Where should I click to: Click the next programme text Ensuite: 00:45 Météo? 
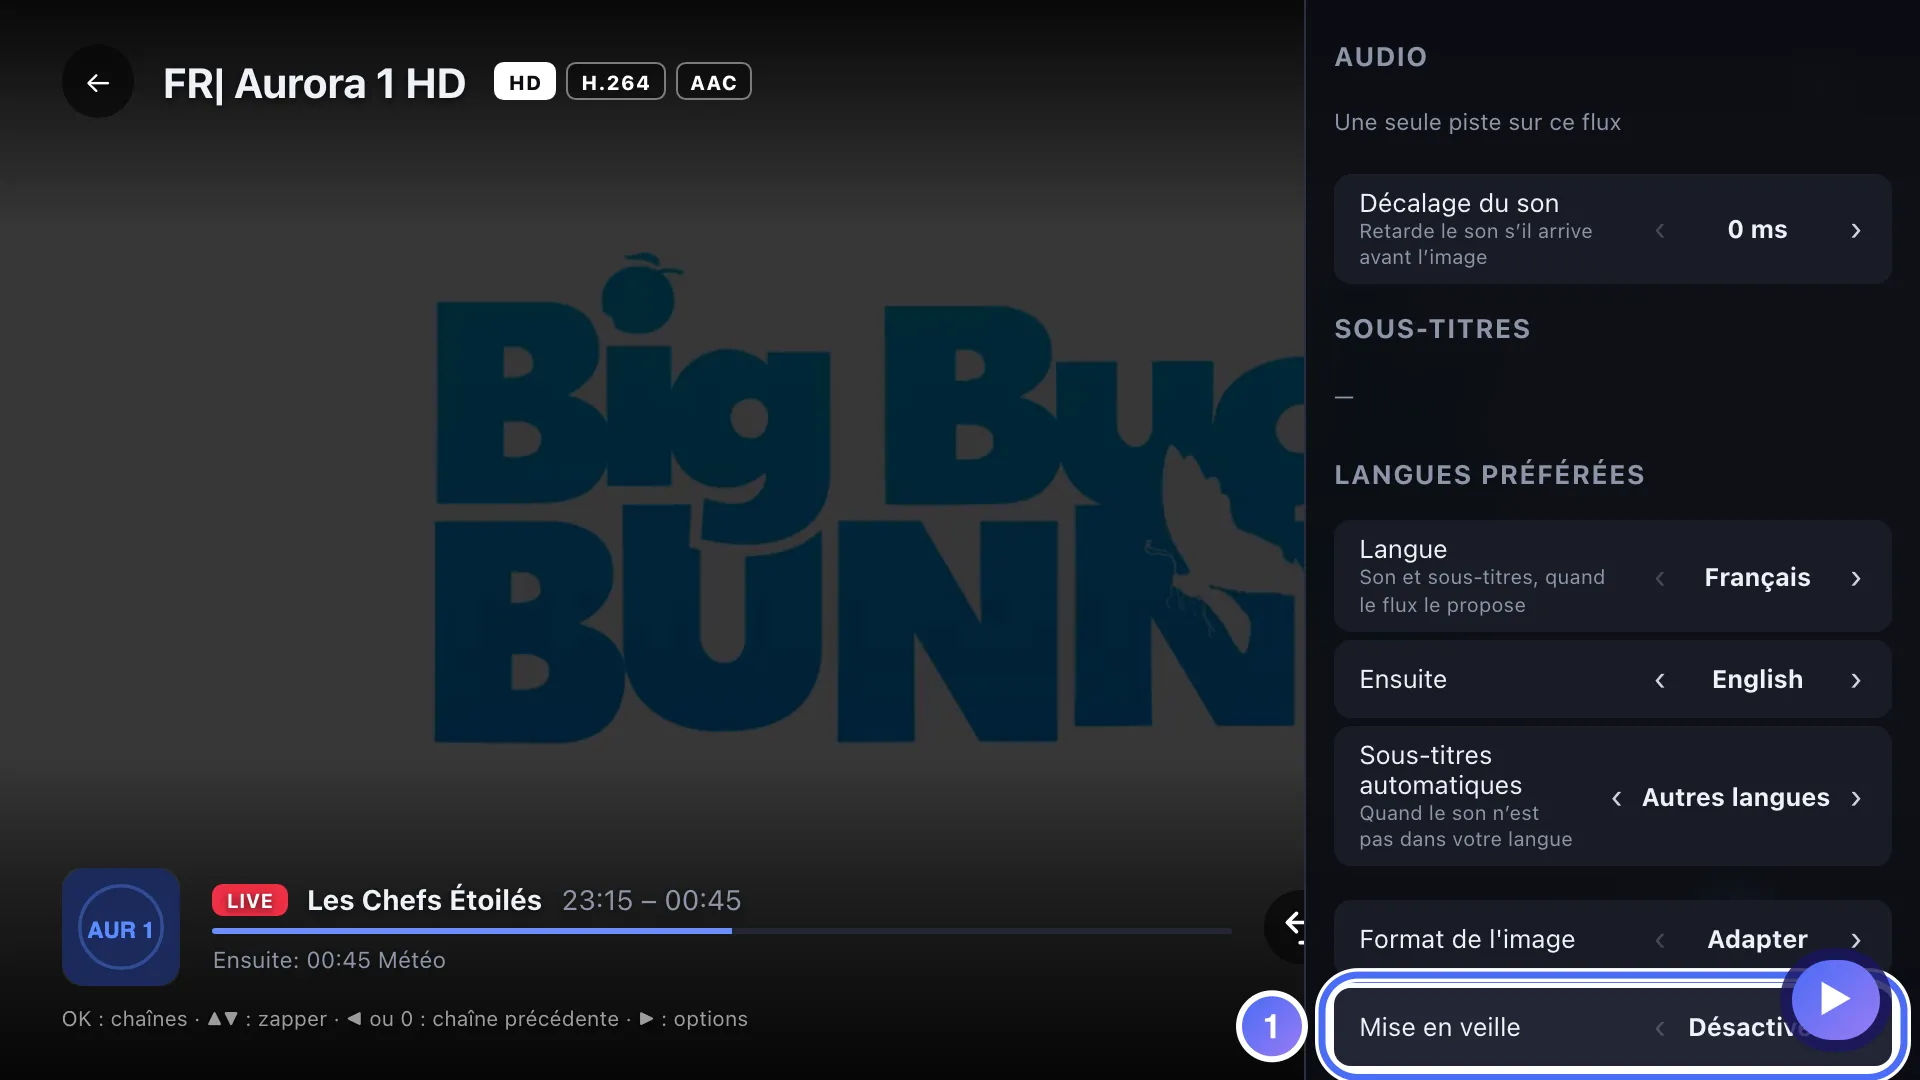[329, 960]
